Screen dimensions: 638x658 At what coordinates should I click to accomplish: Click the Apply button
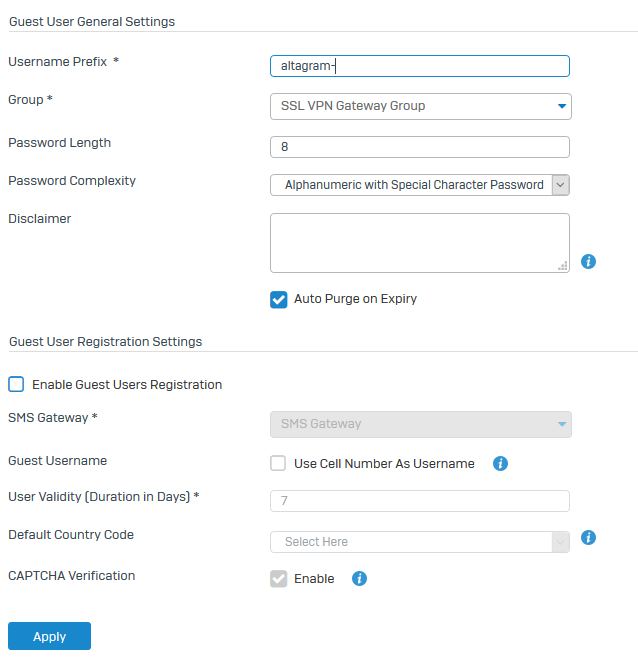(x=49, y=636)
